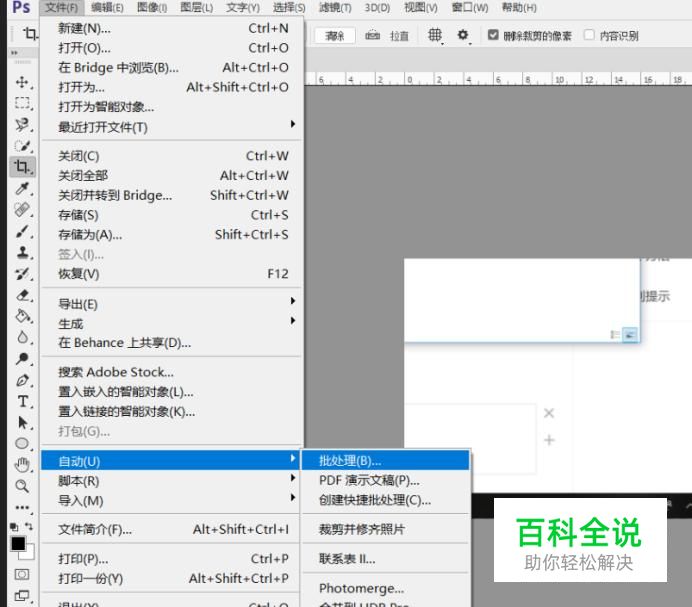Open the 窗口(W) menu
692x607 pixels.
(470, 8)
